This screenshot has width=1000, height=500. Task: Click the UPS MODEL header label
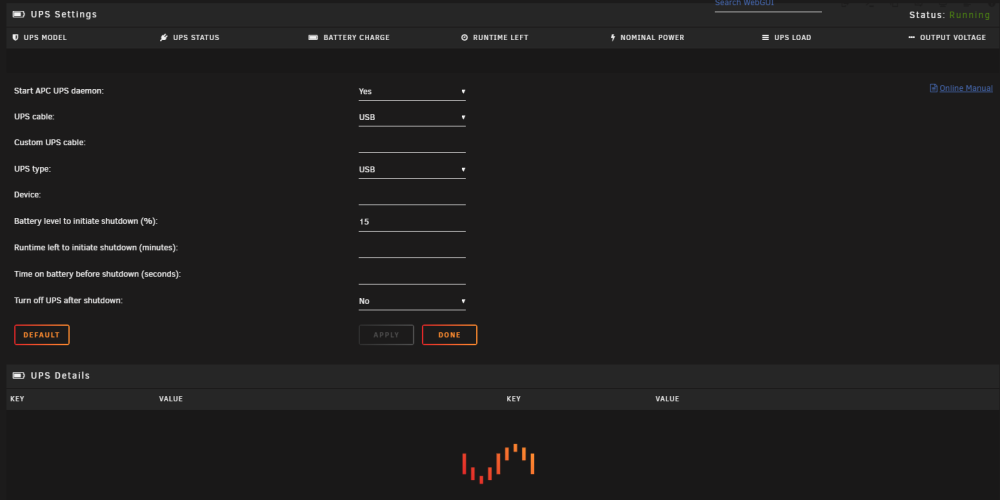(x=45, y=38)
